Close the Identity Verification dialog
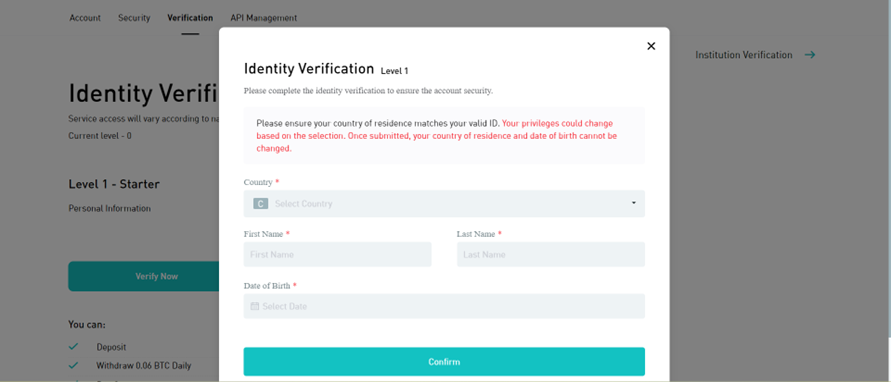This screenshot has width=891, height=382. 651,46
